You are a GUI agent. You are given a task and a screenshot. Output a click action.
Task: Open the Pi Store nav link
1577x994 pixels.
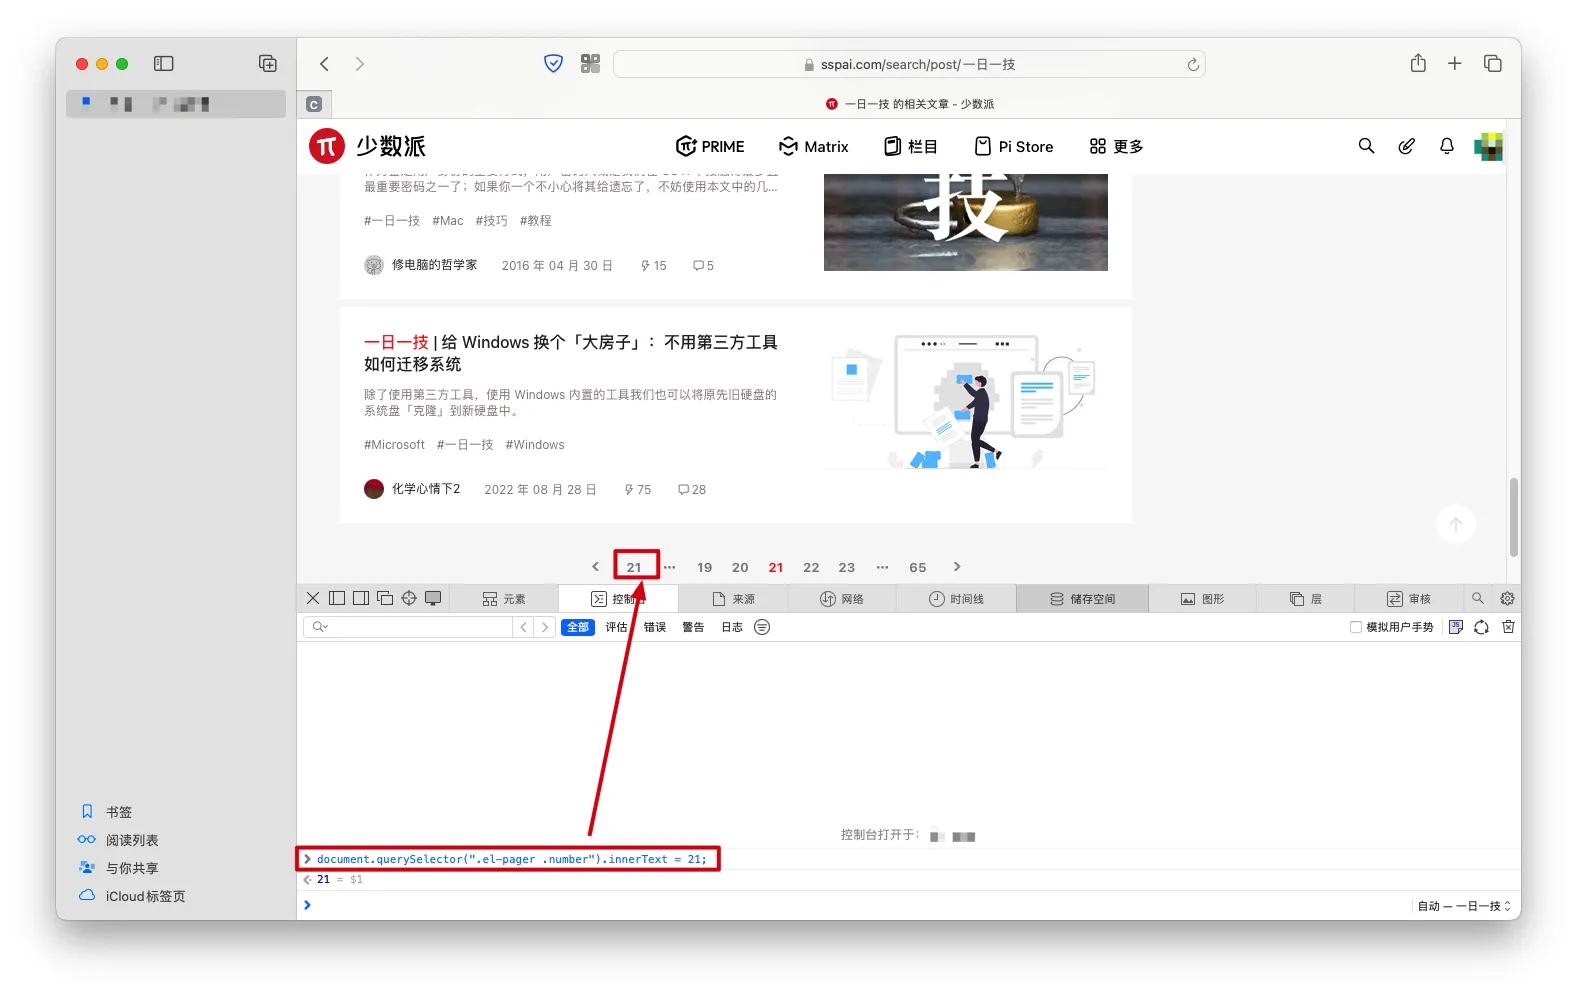point(1014,146)
